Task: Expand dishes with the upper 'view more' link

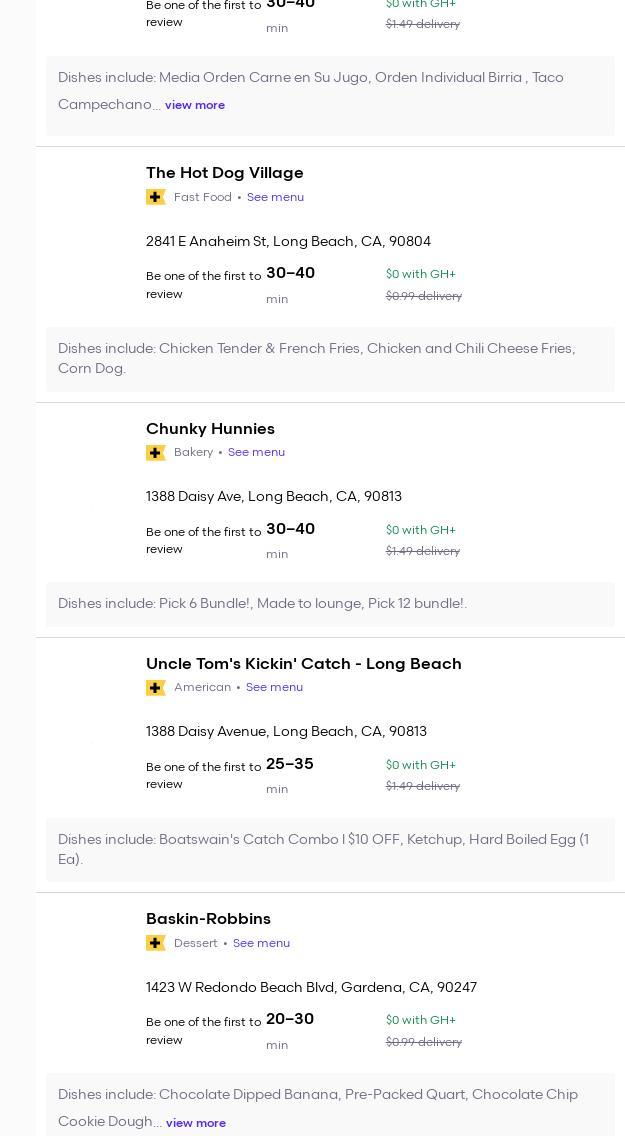Action: coord(195,105)
